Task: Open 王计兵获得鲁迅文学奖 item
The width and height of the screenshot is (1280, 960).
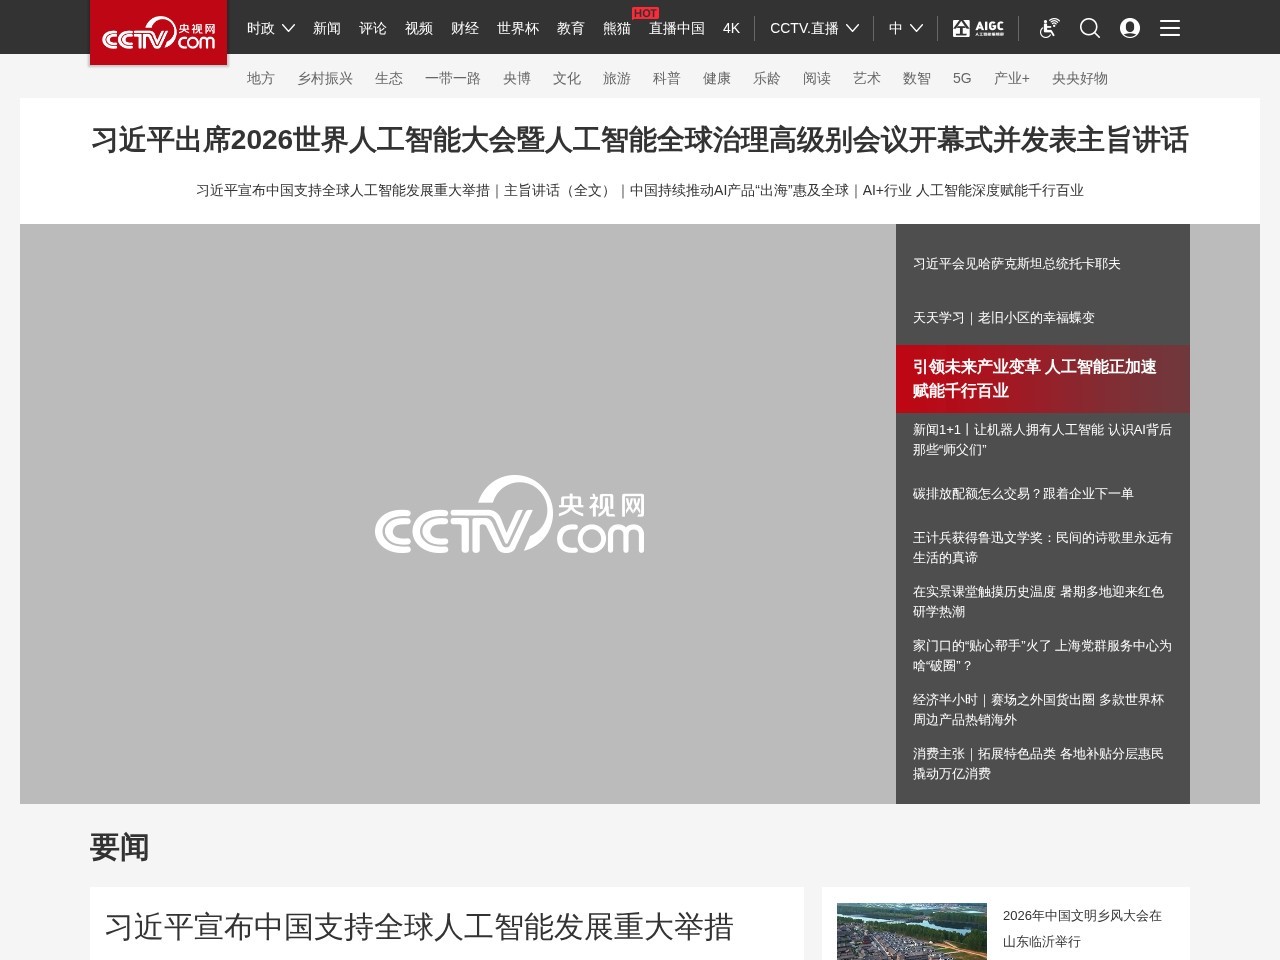Action: (x=1042, y=548)
